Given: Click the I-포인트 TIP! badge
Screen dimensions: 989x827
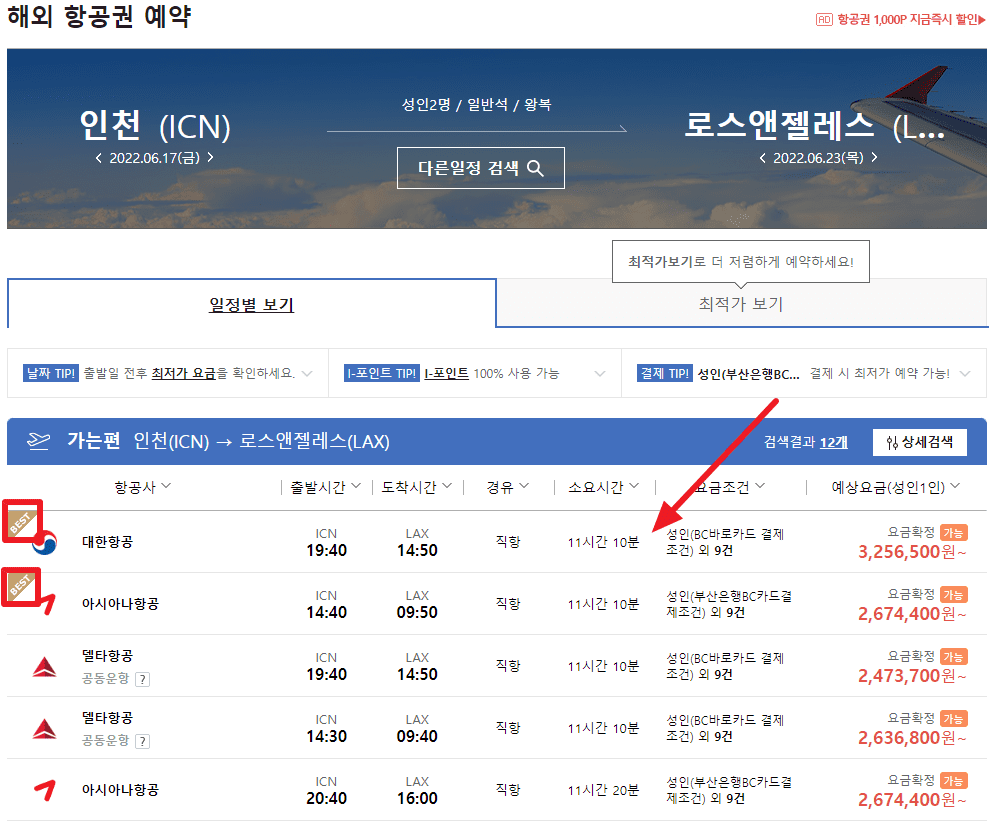Looking at the screenshot, I should 382,373.
